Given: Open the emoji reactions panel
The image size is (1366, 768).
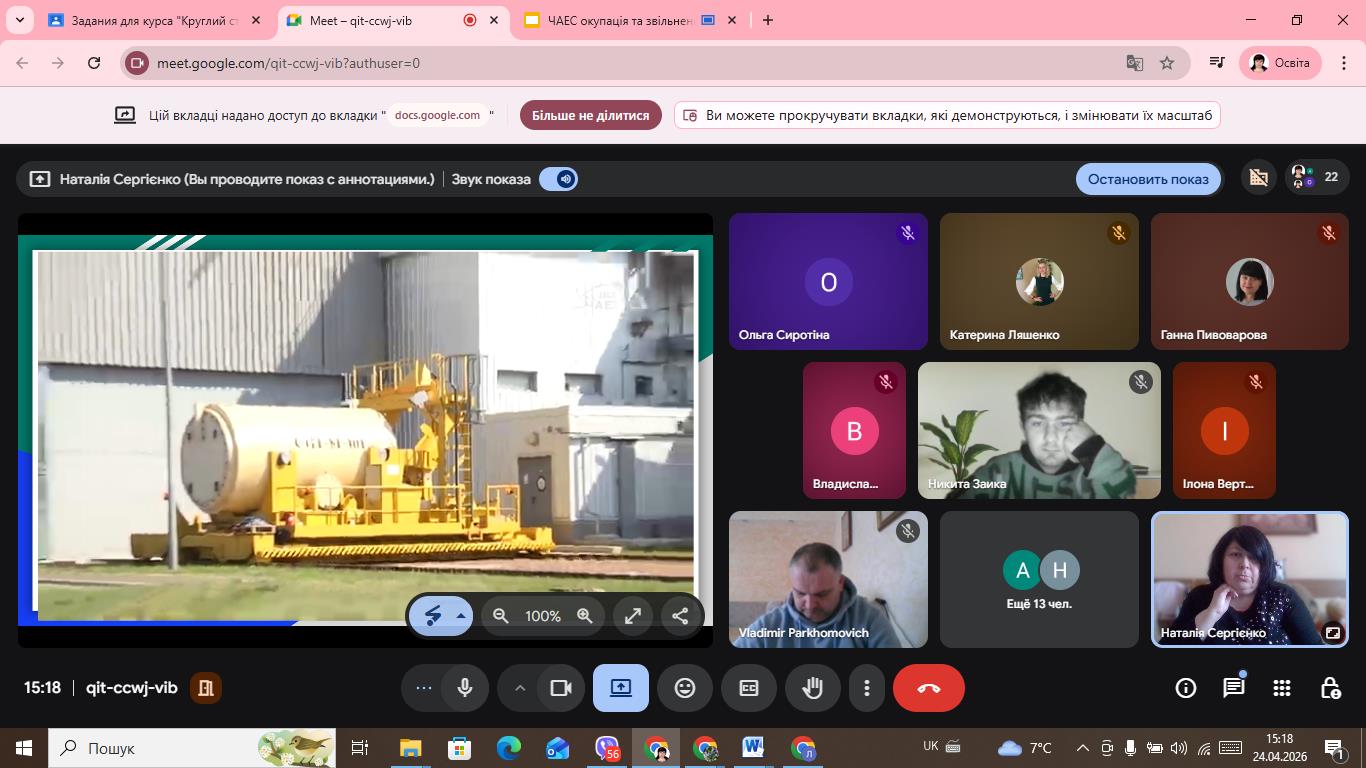Looking at the screenshot, I should coord(684,688).
